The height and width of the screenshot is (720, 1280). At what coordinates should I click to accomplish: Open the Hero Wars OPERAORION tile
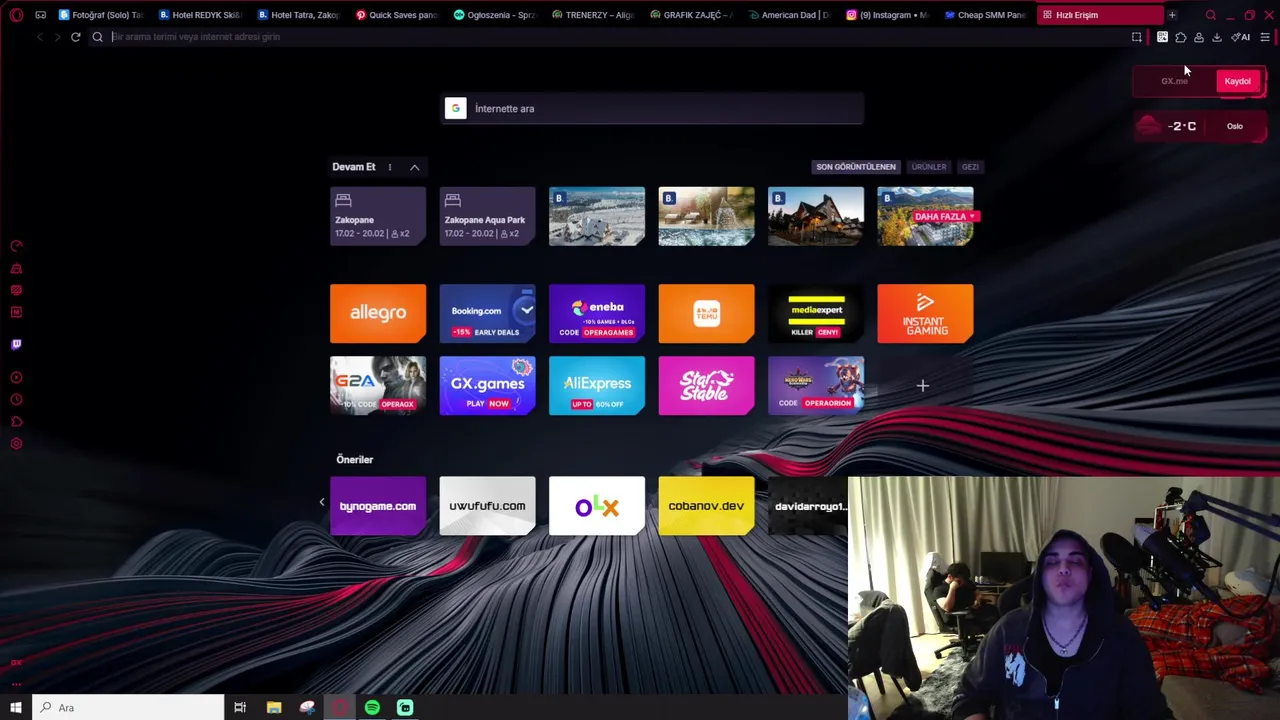click(816, 385)
